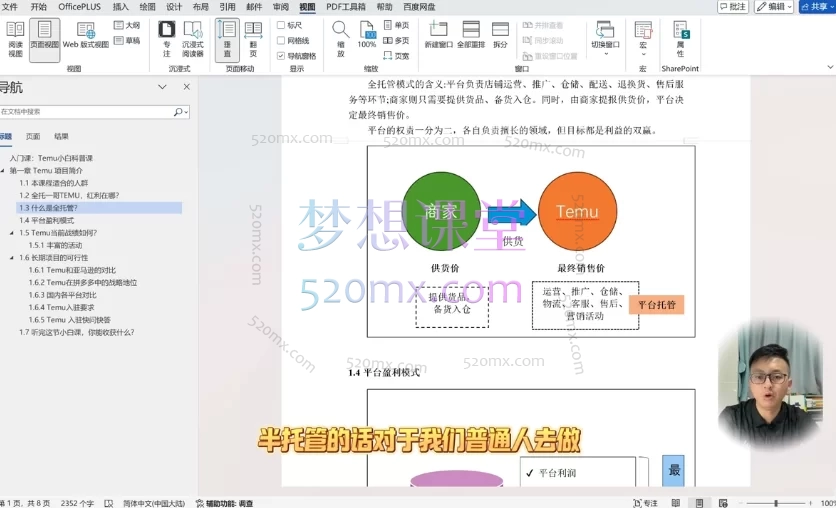Collapse 第一章 Temu 项目简介 heading
This screenshot has width=836, height=508.
click(x=3, y=171)
